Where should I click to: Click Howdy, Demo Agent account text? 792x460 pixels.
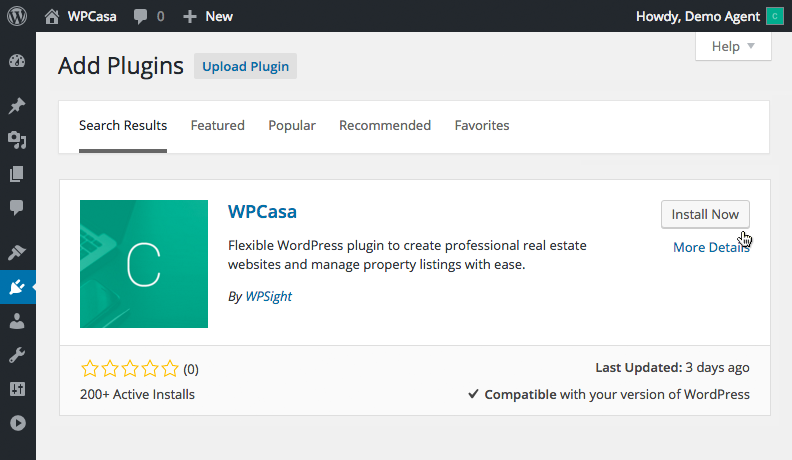tap(698, 17)
